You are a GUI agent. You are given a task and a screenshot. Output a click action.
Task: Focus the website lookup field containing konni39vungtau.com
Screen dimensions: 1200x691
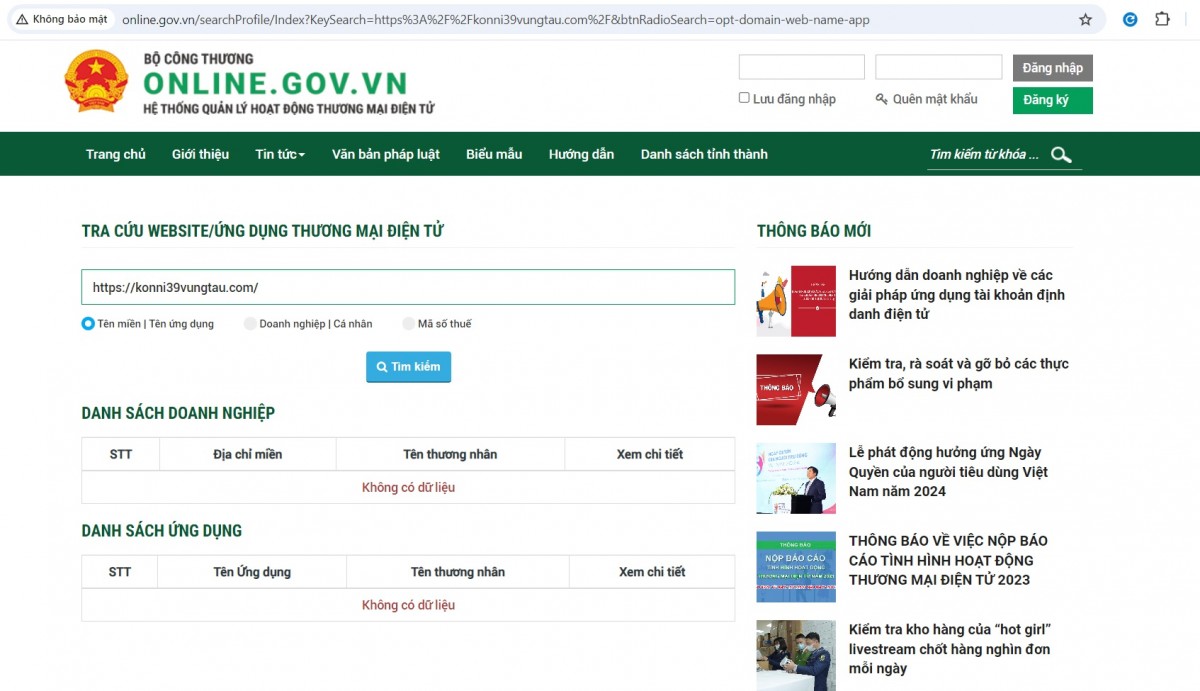coord(408,287)
